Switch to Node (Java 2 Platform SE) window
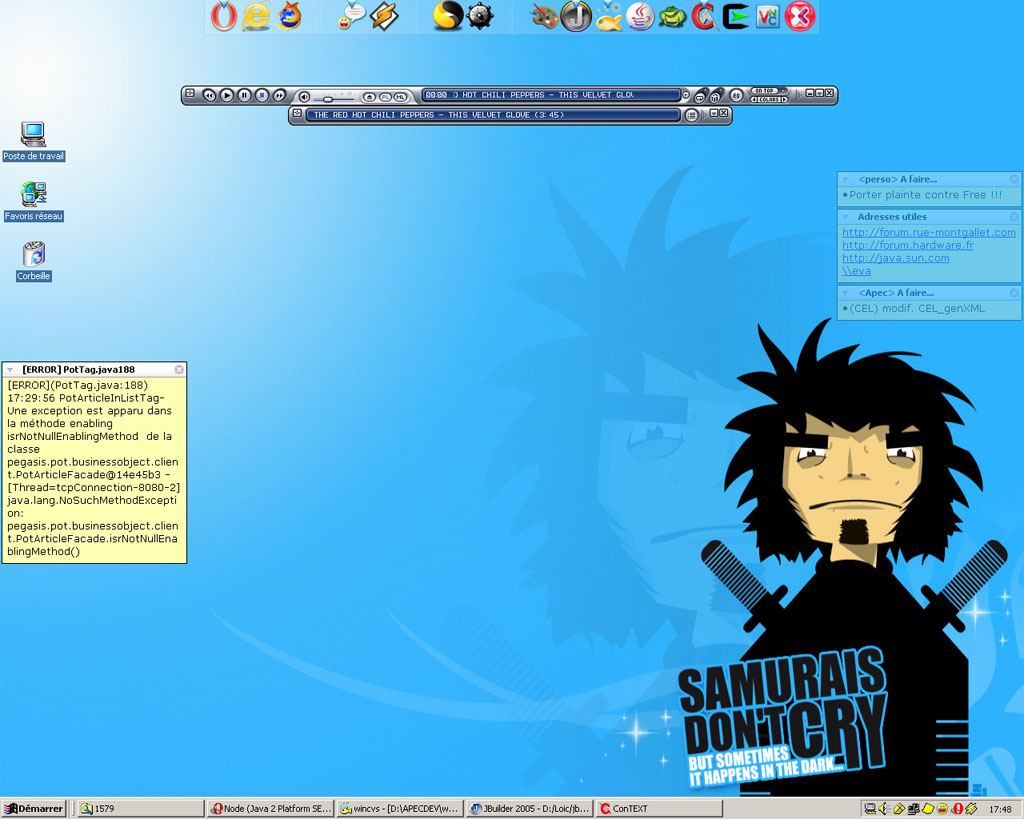The height and width of the screenshot is (819, 1024). coord(270,809)
